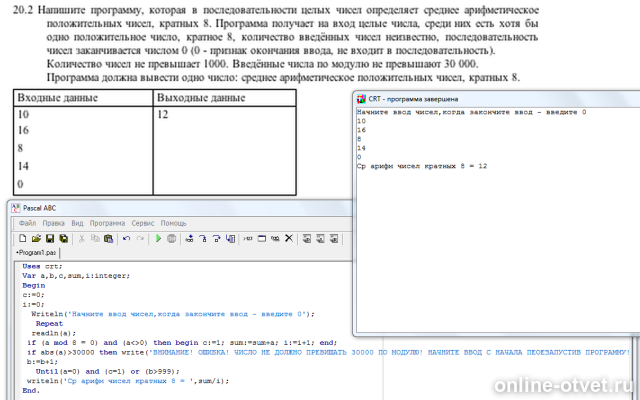Click the CRT window title bar icon
The width and height of the screenshot is (640, 400).
tap(361, 99)
